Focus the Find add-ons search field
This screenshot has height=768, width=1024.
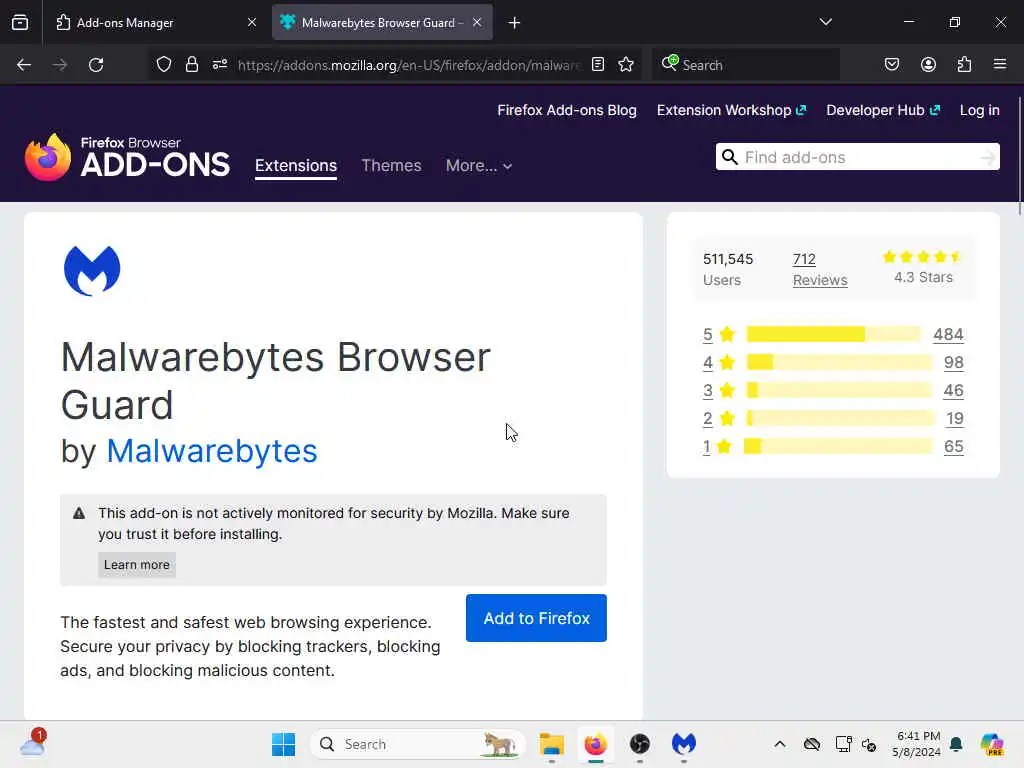pyautogui.click(x=858, y=157)
